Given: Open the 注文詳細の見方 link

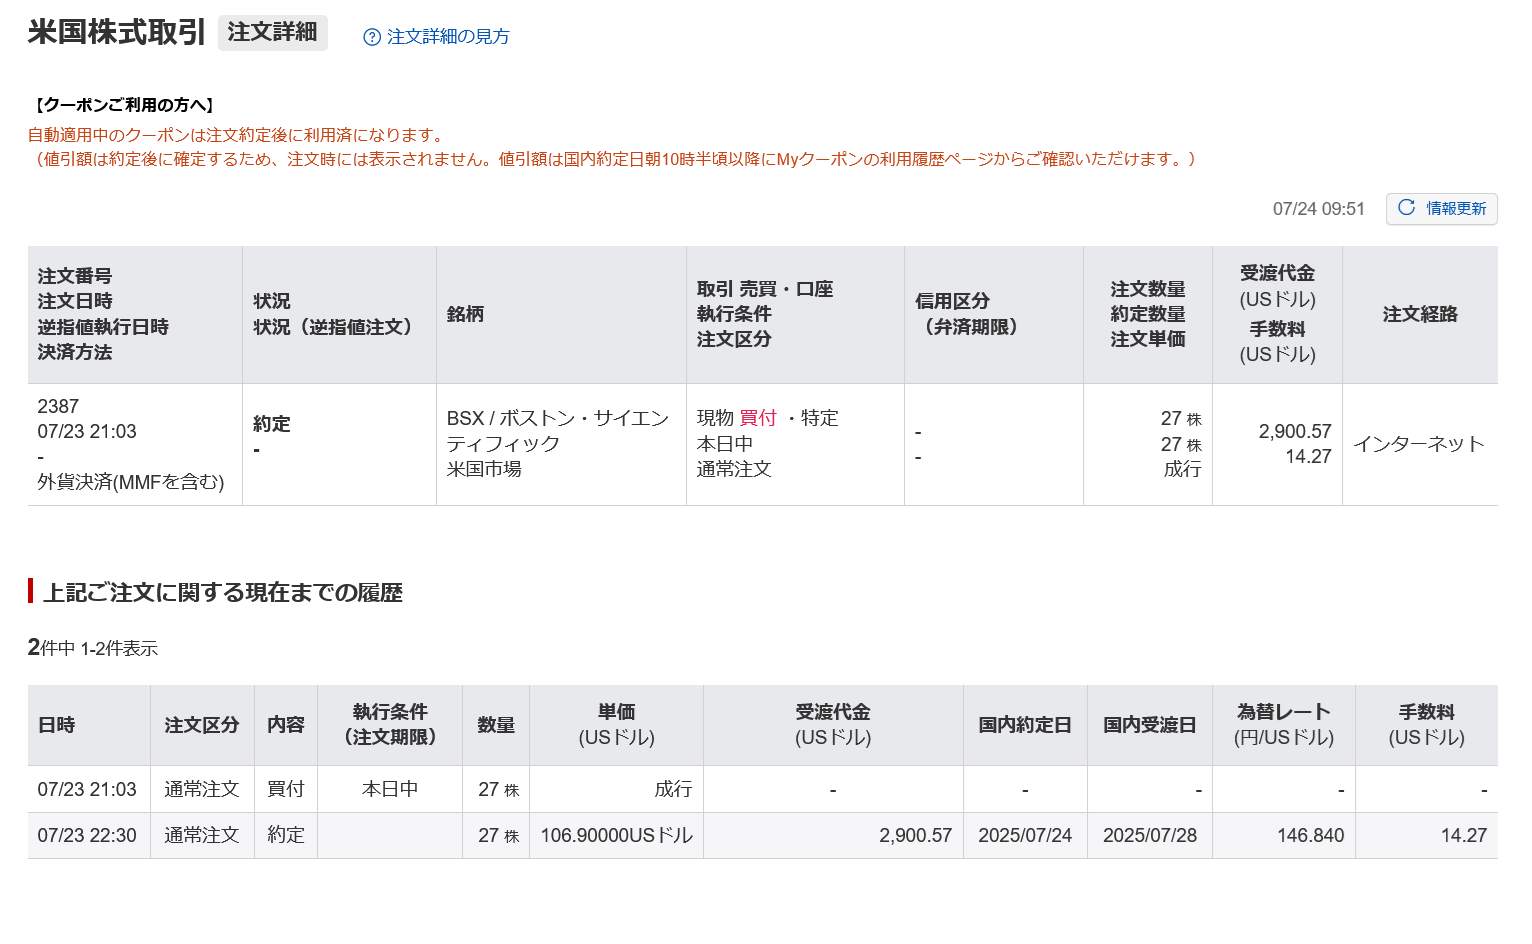Looking at the screenshot, I should (x=448, y=37).
